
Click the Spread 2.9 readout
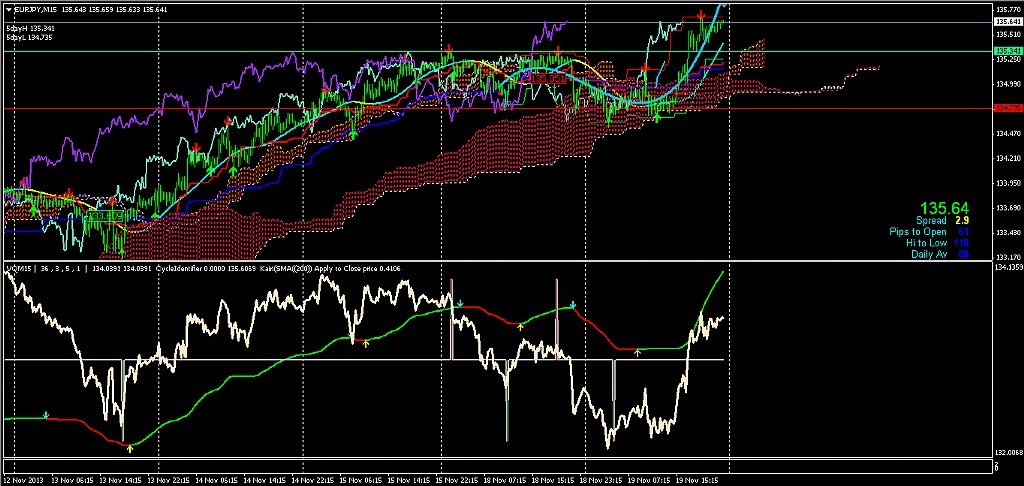(x=942, y=221)
